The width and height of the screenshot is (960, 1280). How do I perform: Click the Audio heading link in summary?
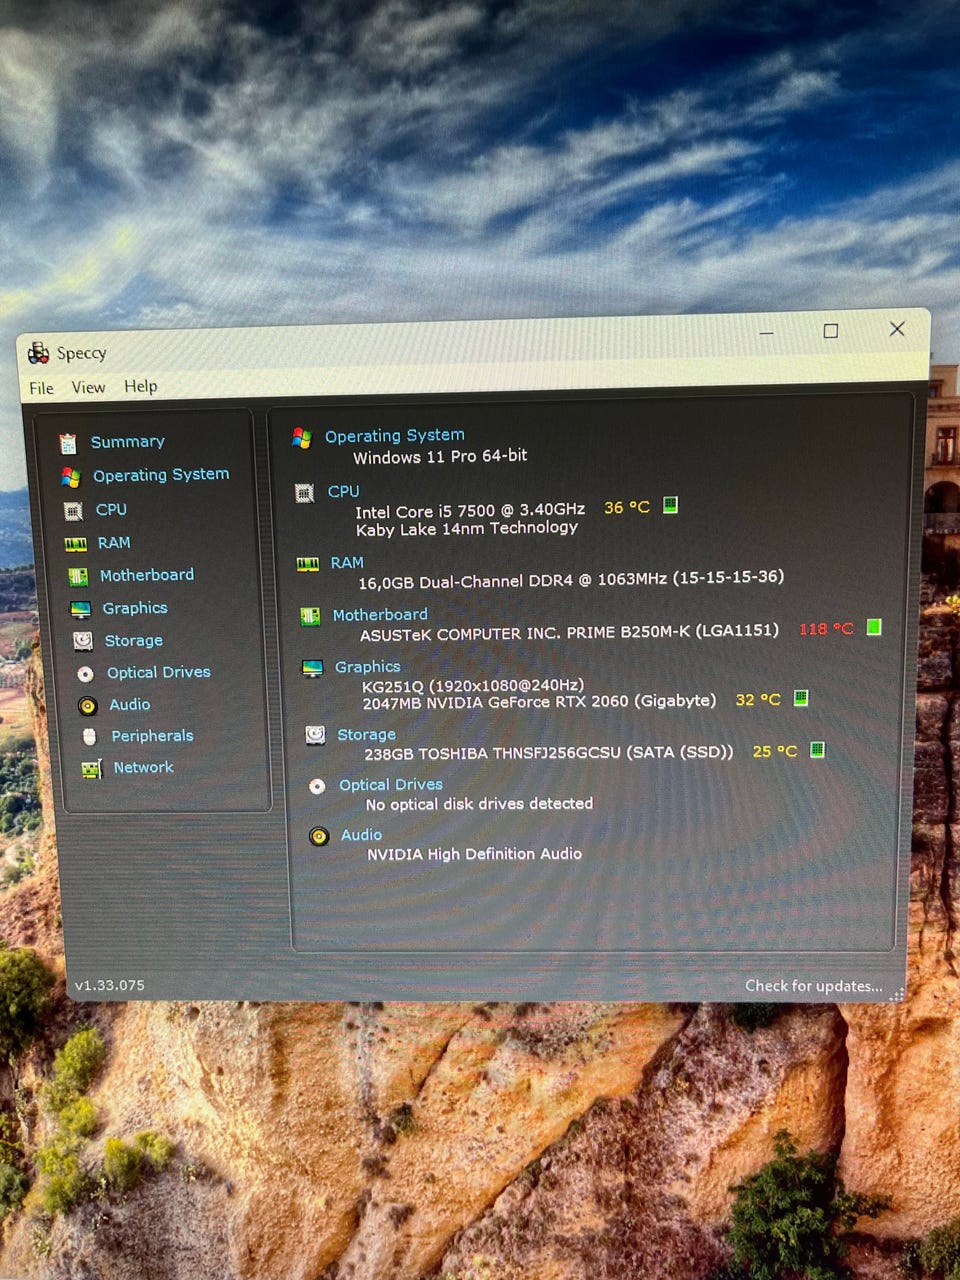(x=361, y=835)
